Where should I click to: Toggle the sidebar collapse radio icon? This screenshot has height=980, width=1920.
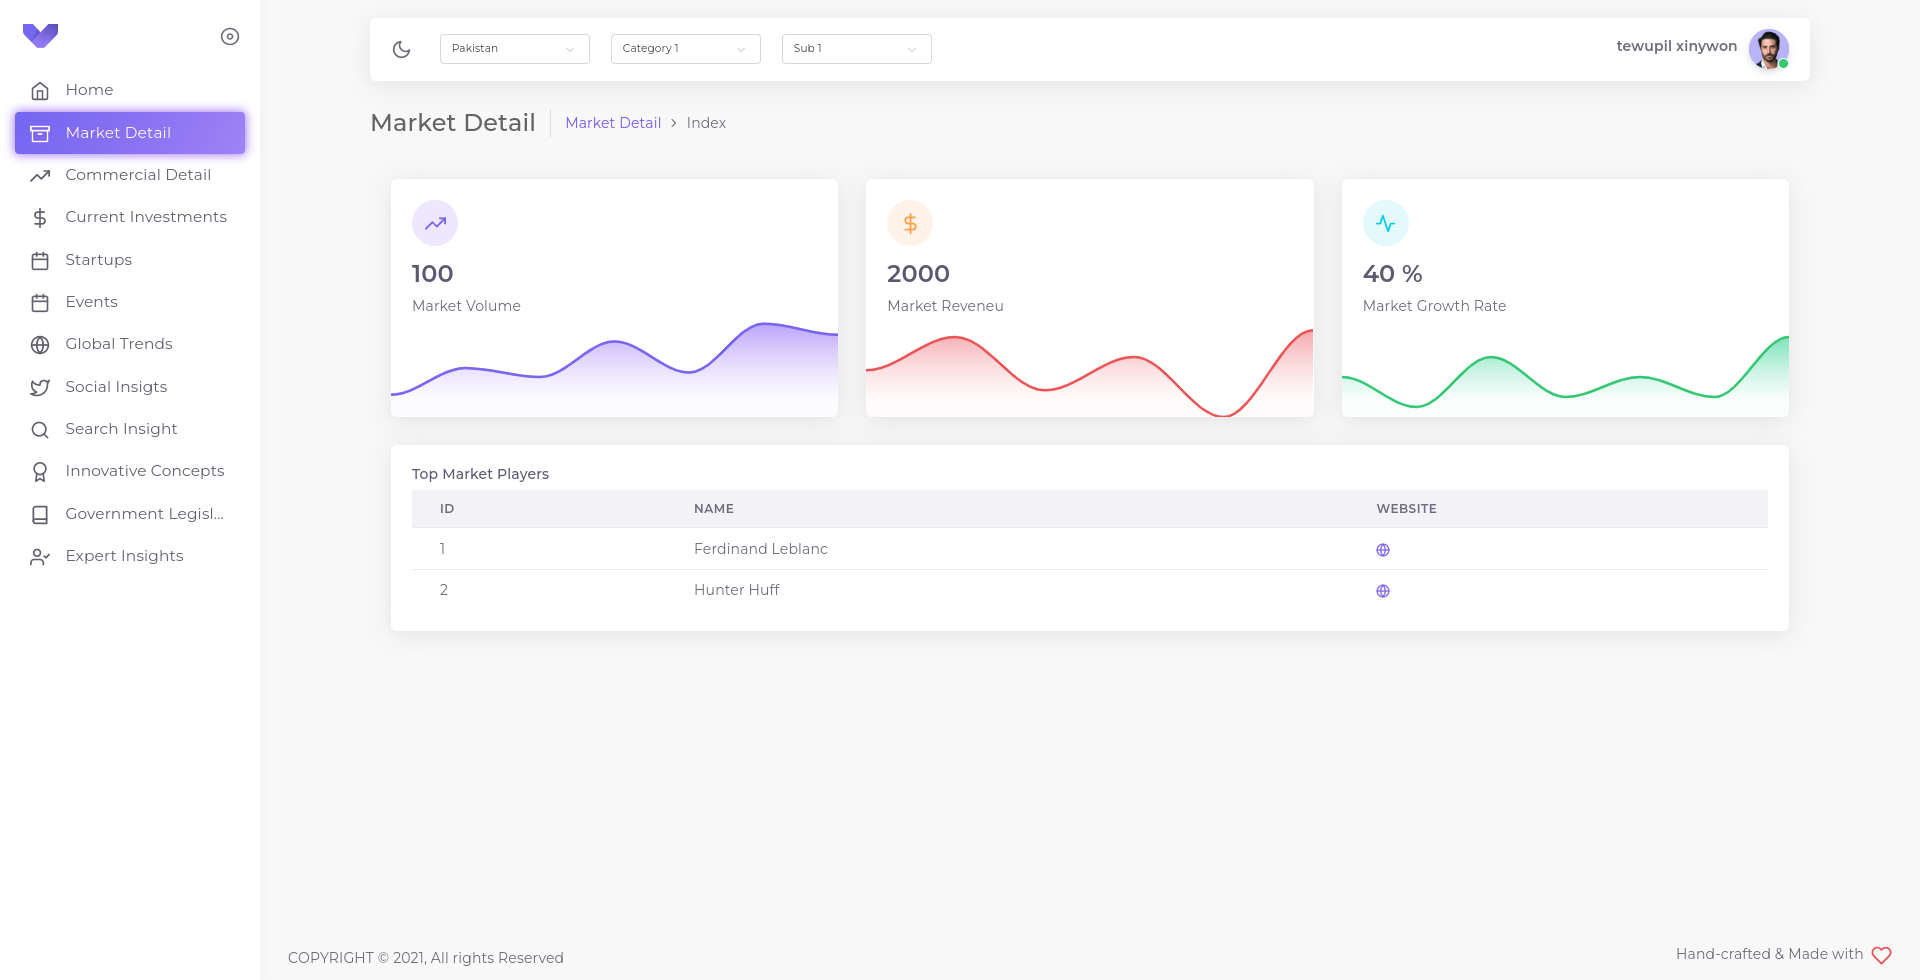point(230,36)
